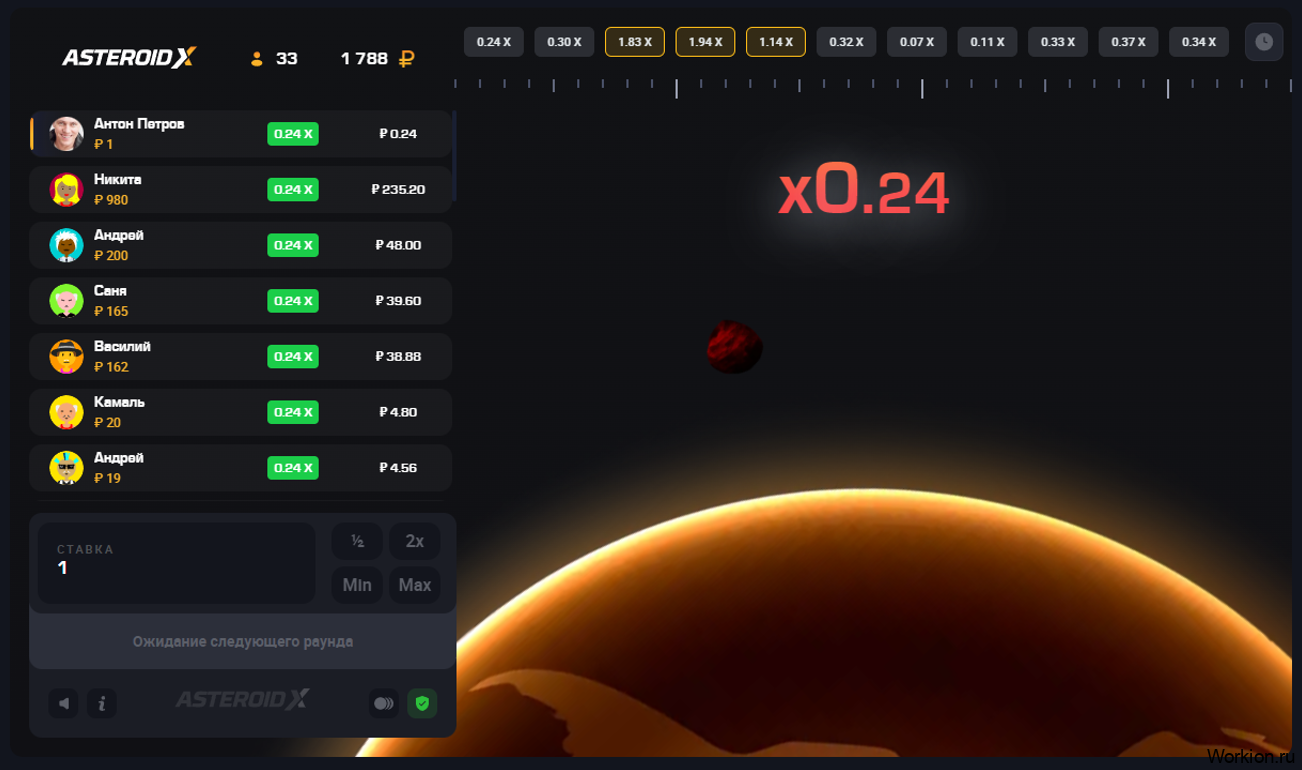Click the ₽ 38.88 payout amount
1302x770 pixels.
point(398,356)
